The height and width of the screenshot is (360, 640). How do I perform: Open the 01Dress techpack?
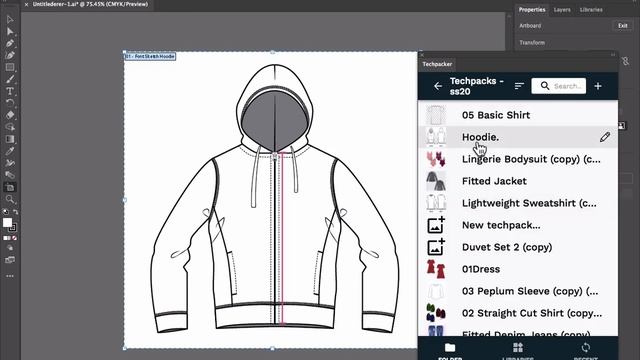[518, 269]
